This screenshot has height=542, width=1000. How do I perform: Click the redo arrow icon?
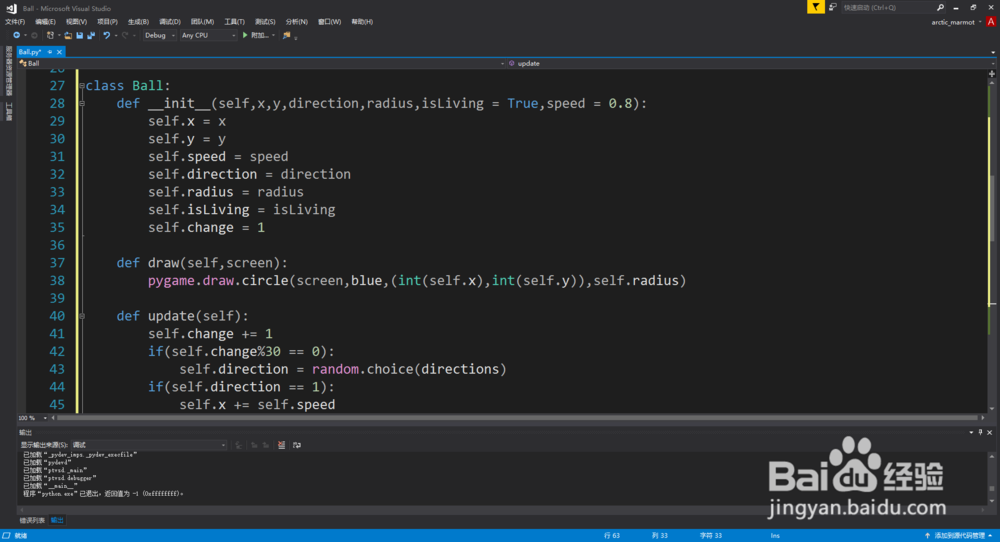125,35
